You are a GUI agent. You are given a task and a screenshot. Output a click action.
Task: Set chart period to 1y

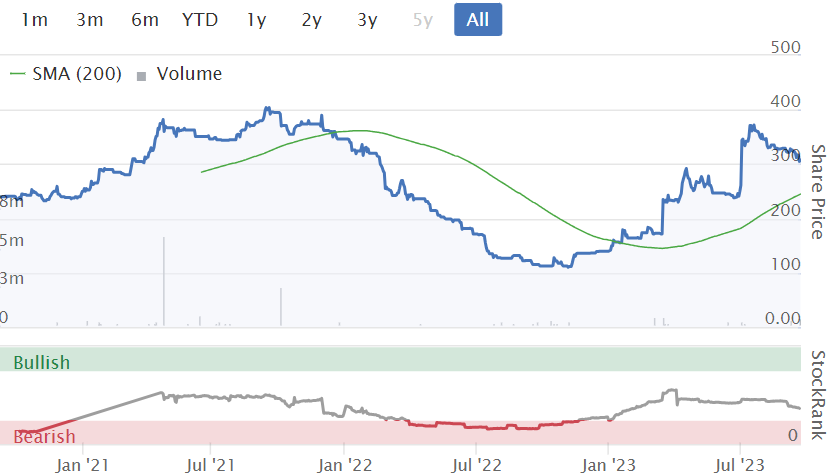(x=256, y=19)
